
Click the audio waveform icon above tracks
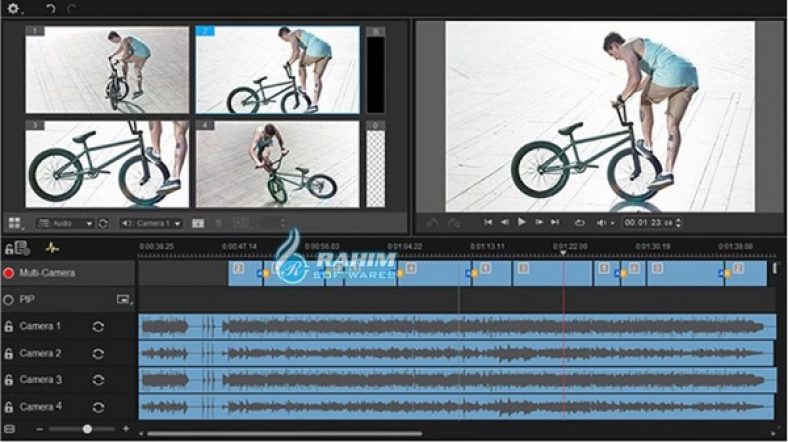(x=52, y=248)
